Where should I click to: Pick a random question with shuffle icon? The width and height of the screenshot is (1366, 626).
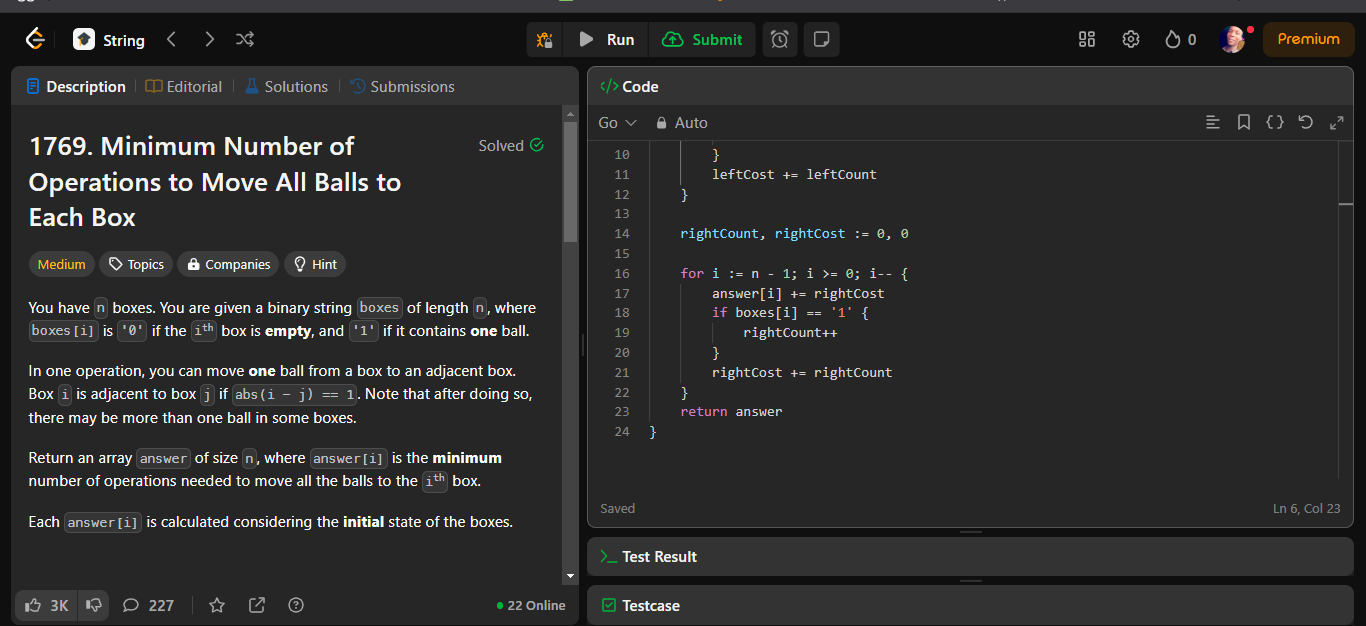click(244, 39)
